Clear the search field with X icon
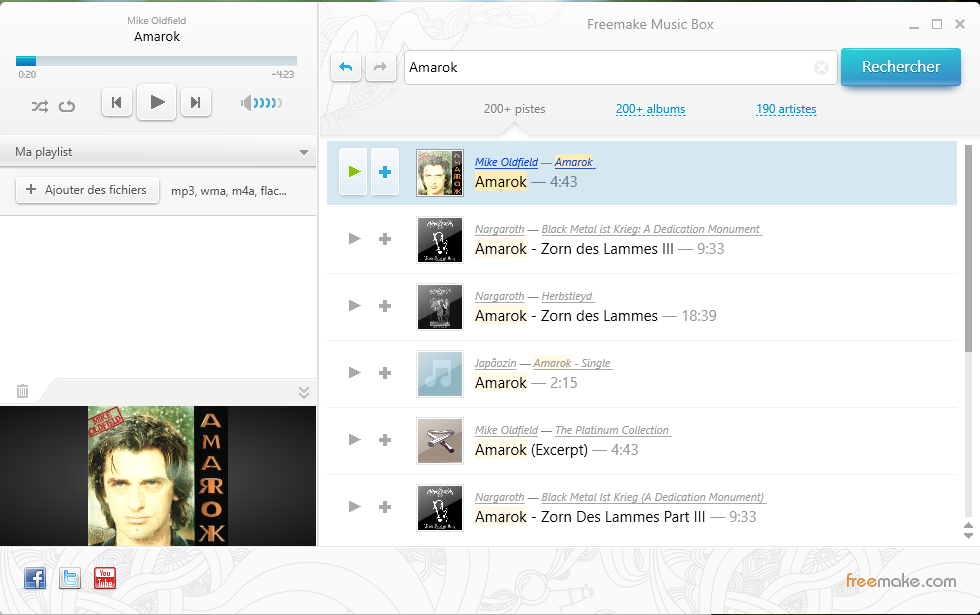 [821, 68]
